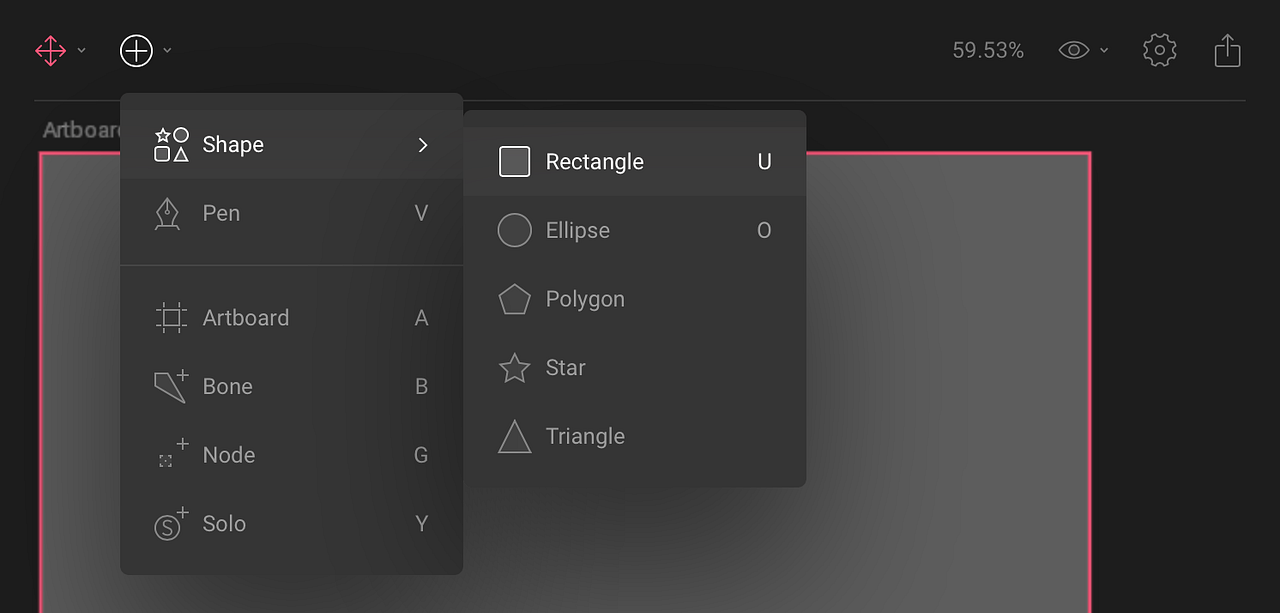The width and height of the screenshot is (1280, 613).
Task: Open the Share/Export panel
Action: [x=1227, y=49]
